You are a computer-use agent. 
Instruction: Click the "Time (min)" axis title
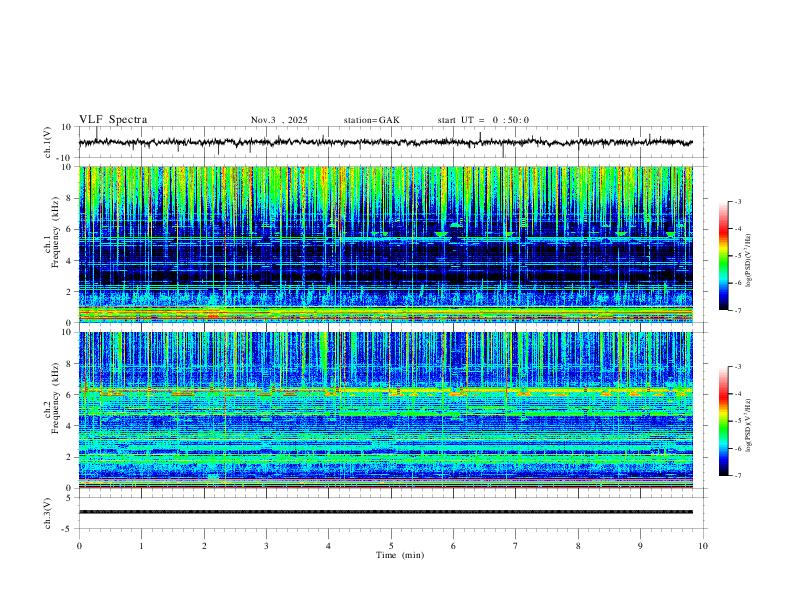(x=400, y=555)
